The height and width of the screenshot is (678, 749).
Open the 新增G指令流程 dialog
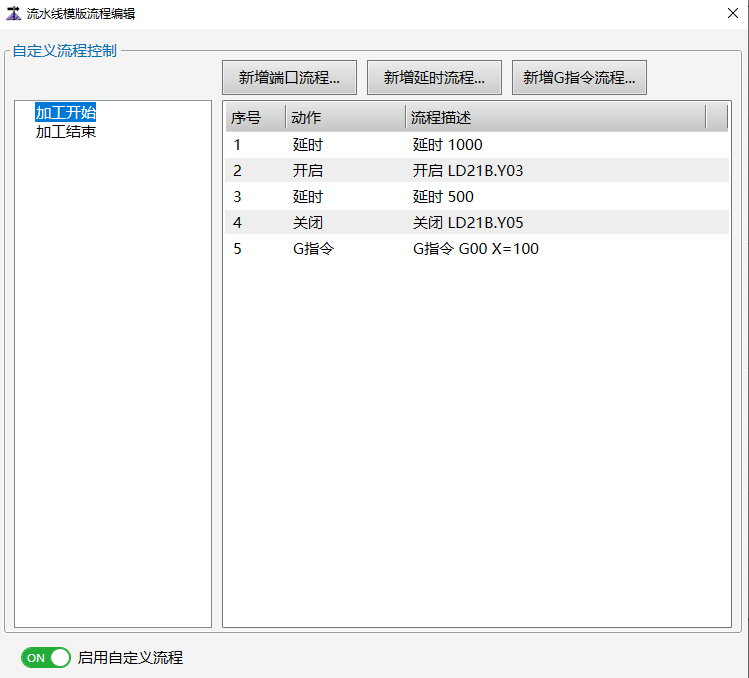(579, 77)
